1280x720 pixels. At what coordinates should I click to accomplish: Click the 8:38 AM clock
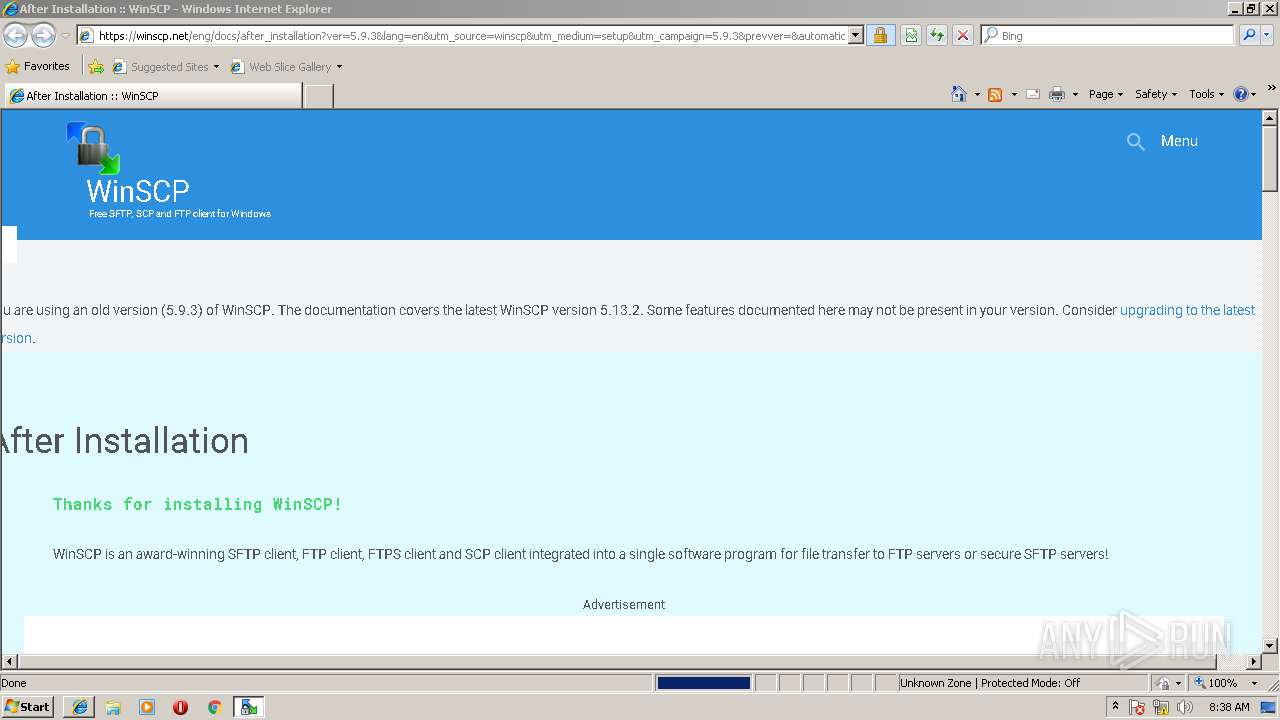1229,707
